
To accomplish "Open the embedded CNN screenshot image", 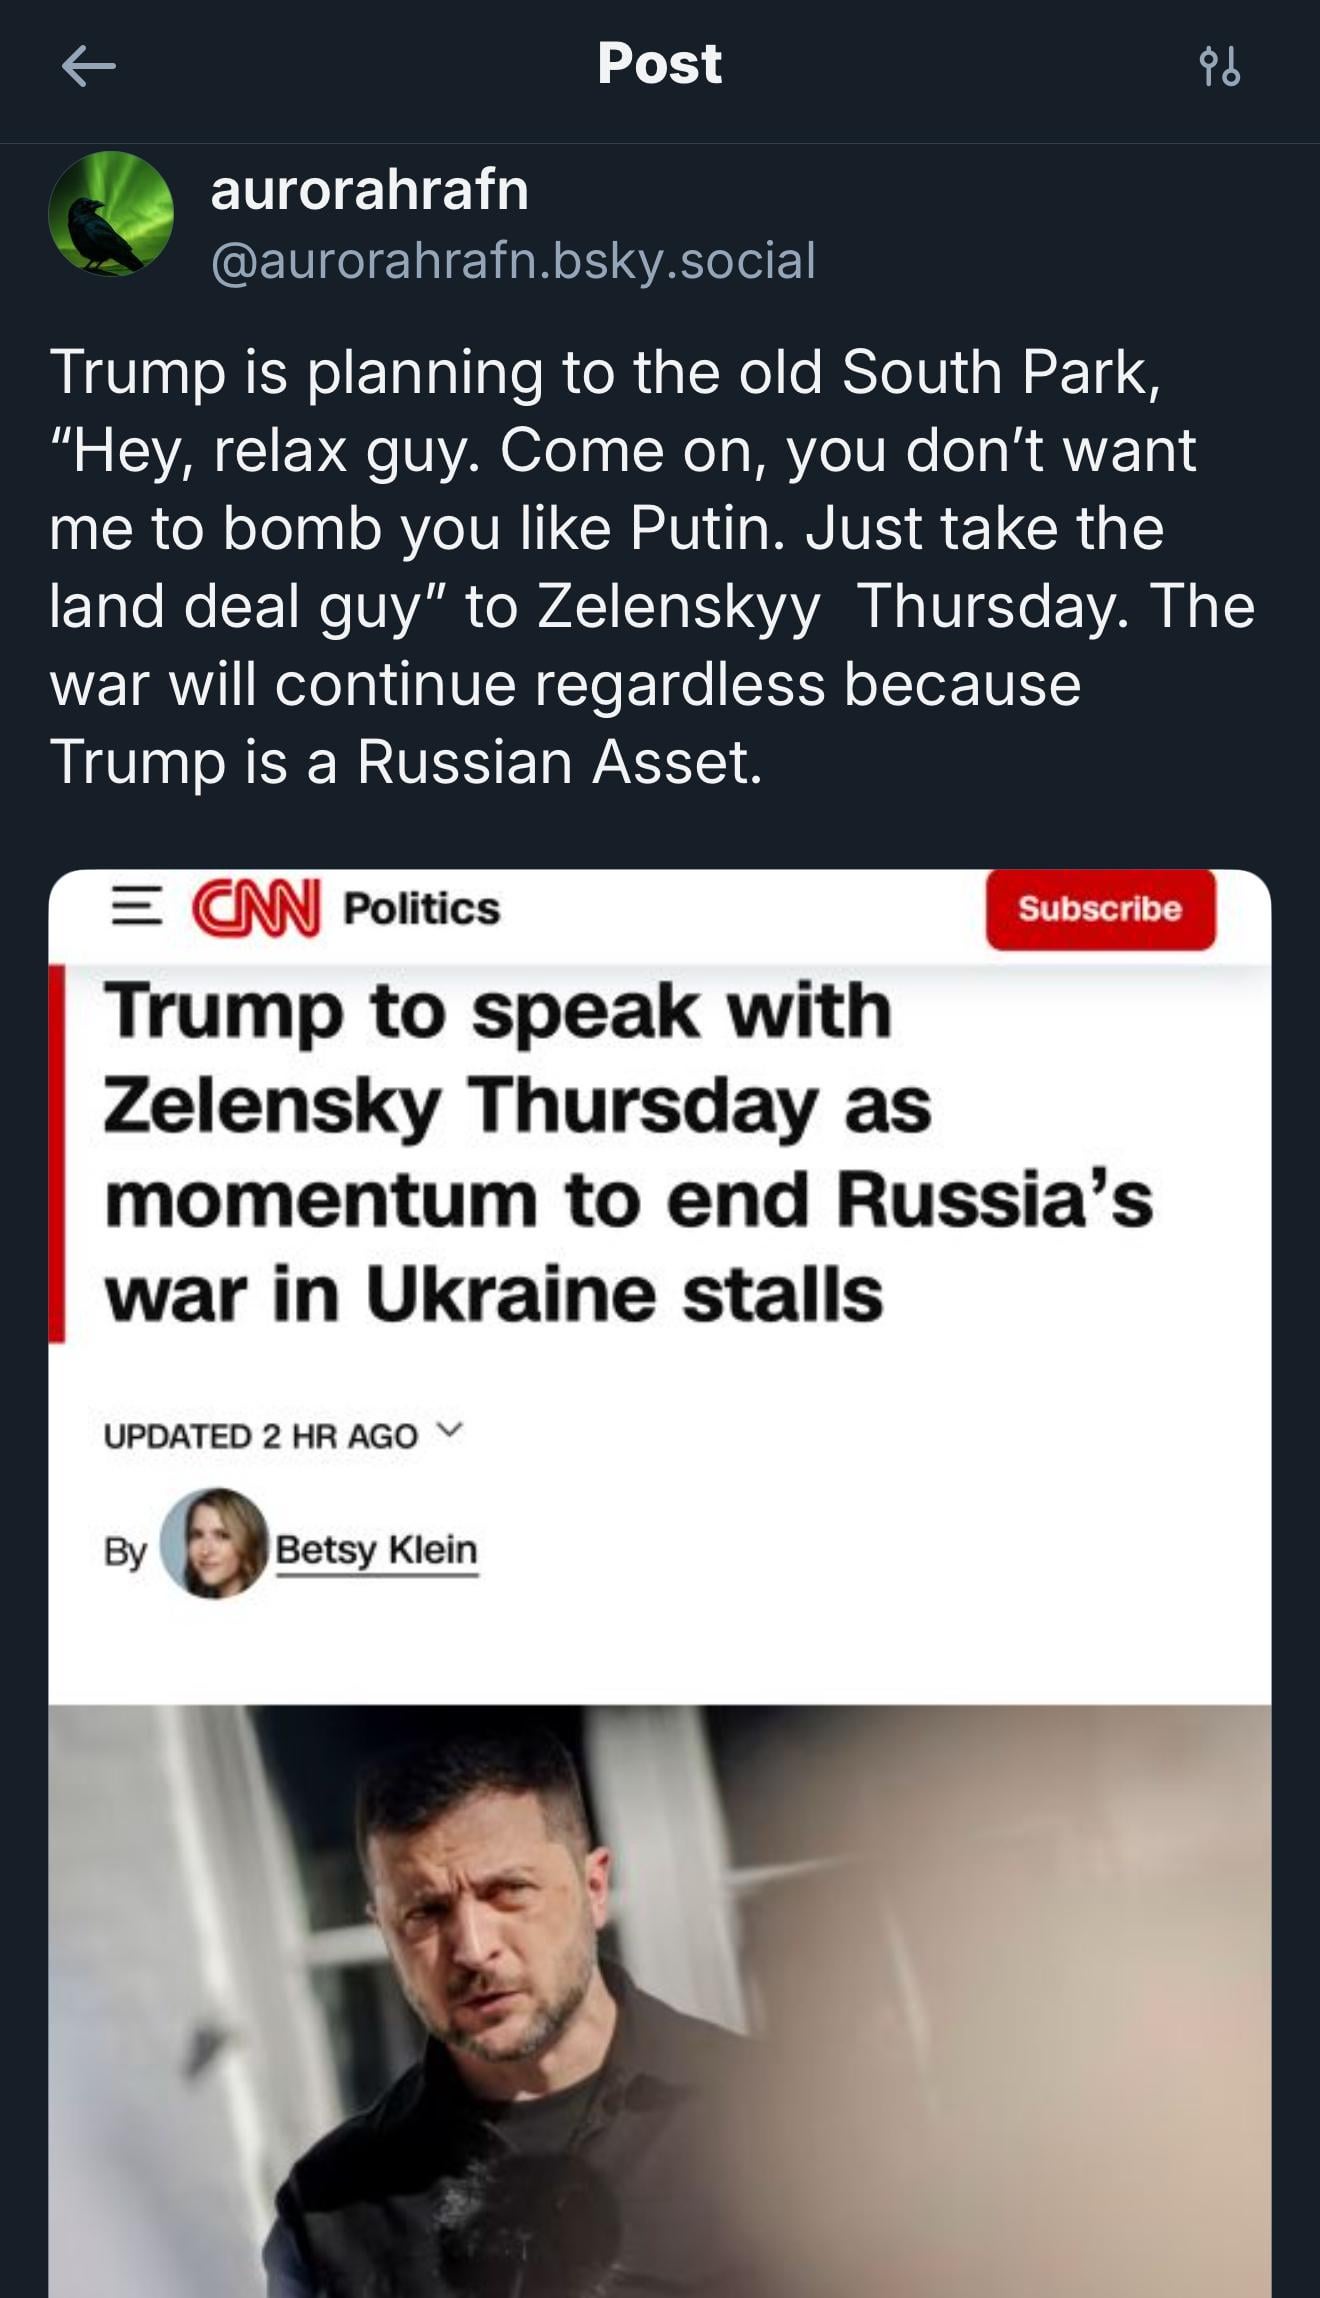I will [660, 1583].
